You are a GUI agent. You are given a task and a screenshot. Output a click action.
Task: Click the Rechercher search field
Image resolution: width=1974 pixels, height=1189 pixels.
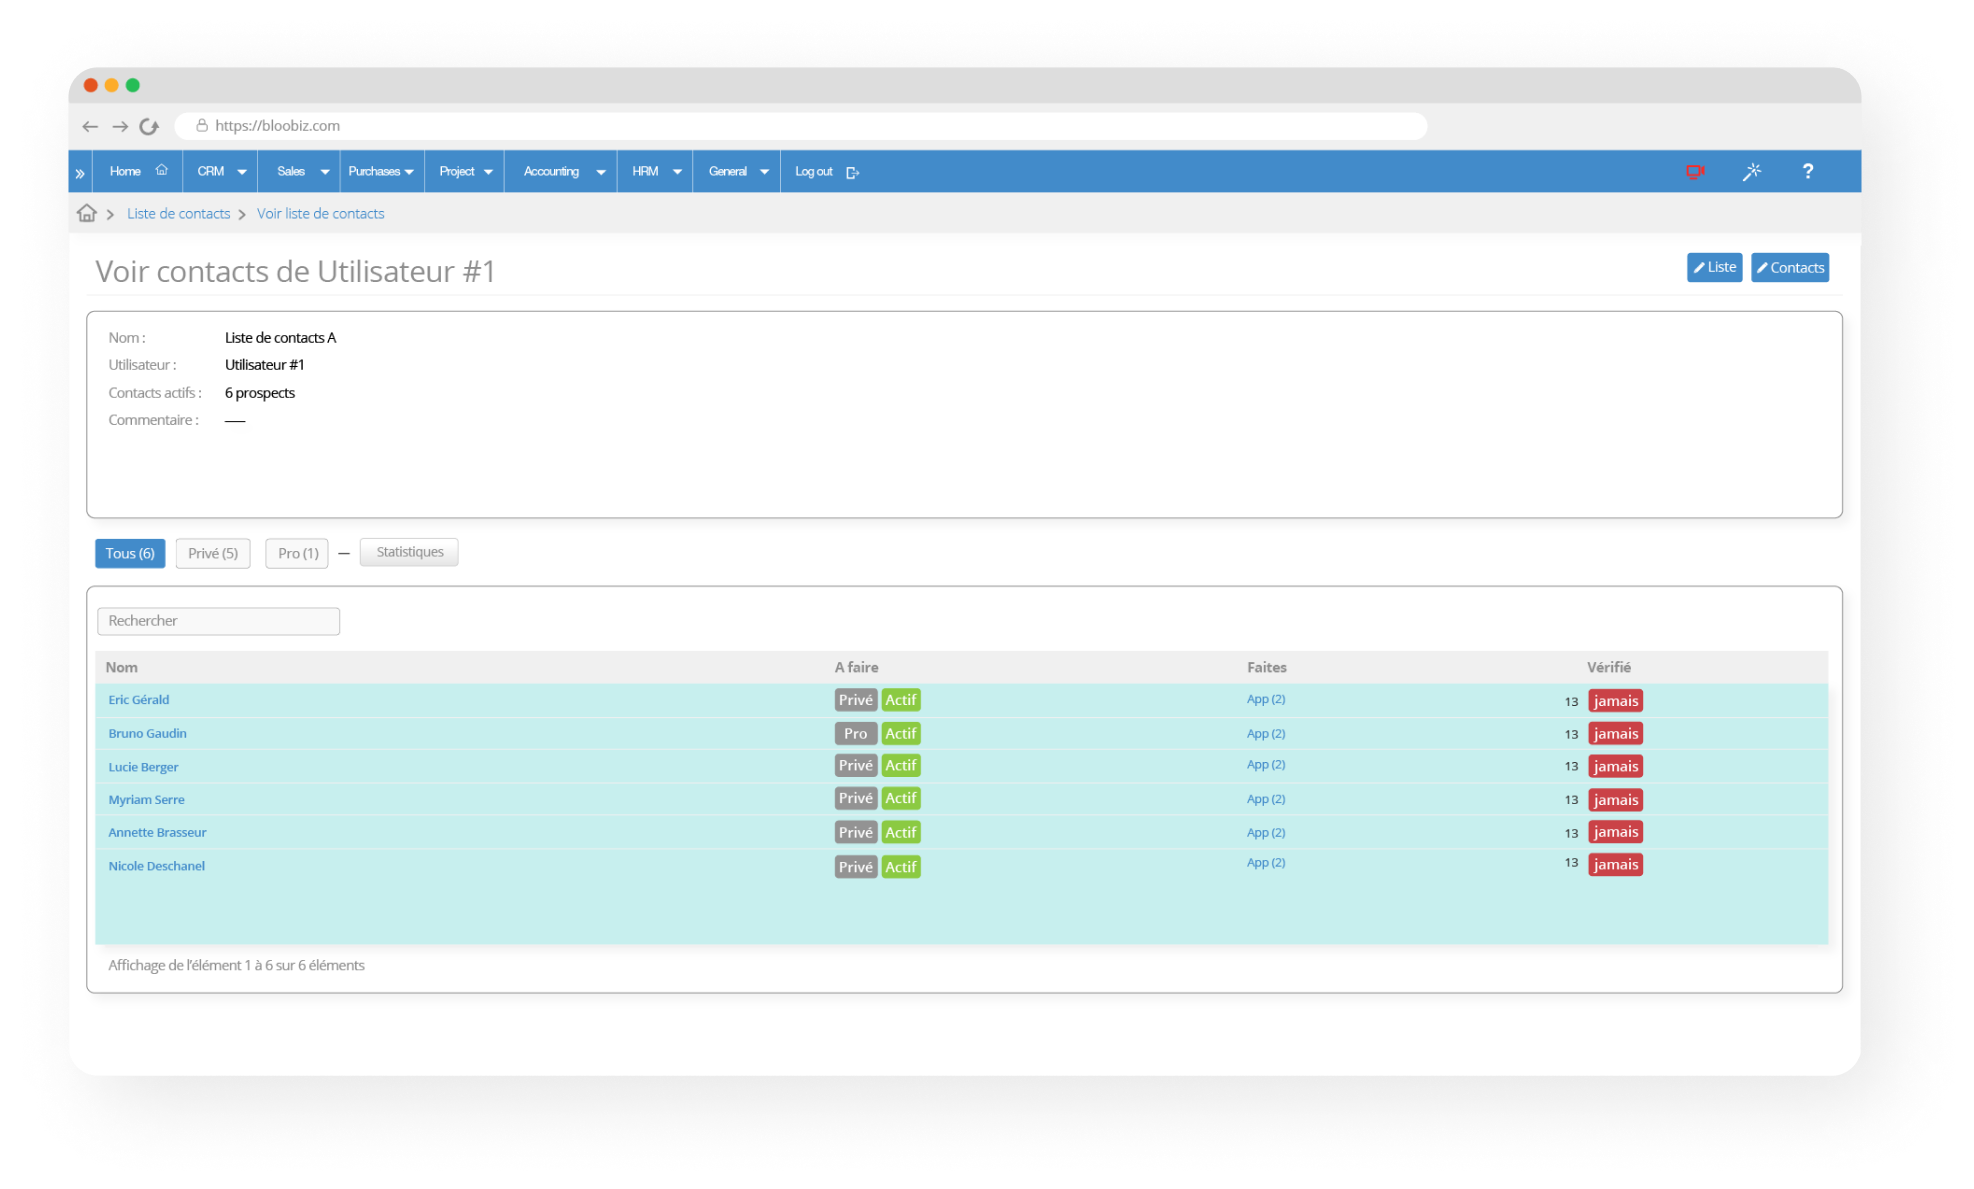click(x=218, y=621)
